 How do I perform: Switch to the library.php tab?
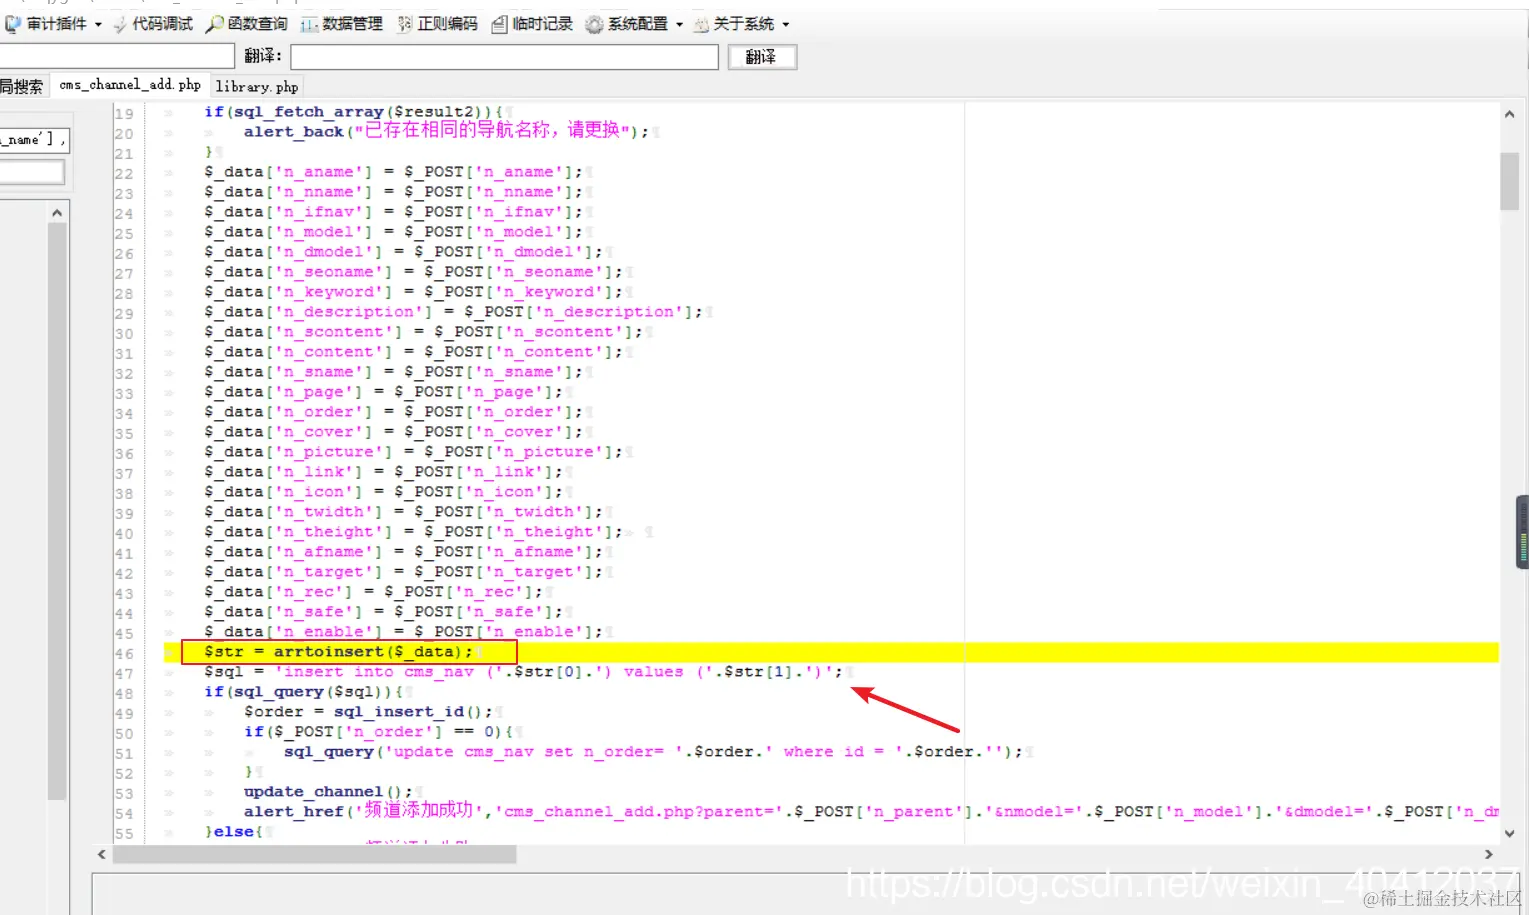[256, 87]
